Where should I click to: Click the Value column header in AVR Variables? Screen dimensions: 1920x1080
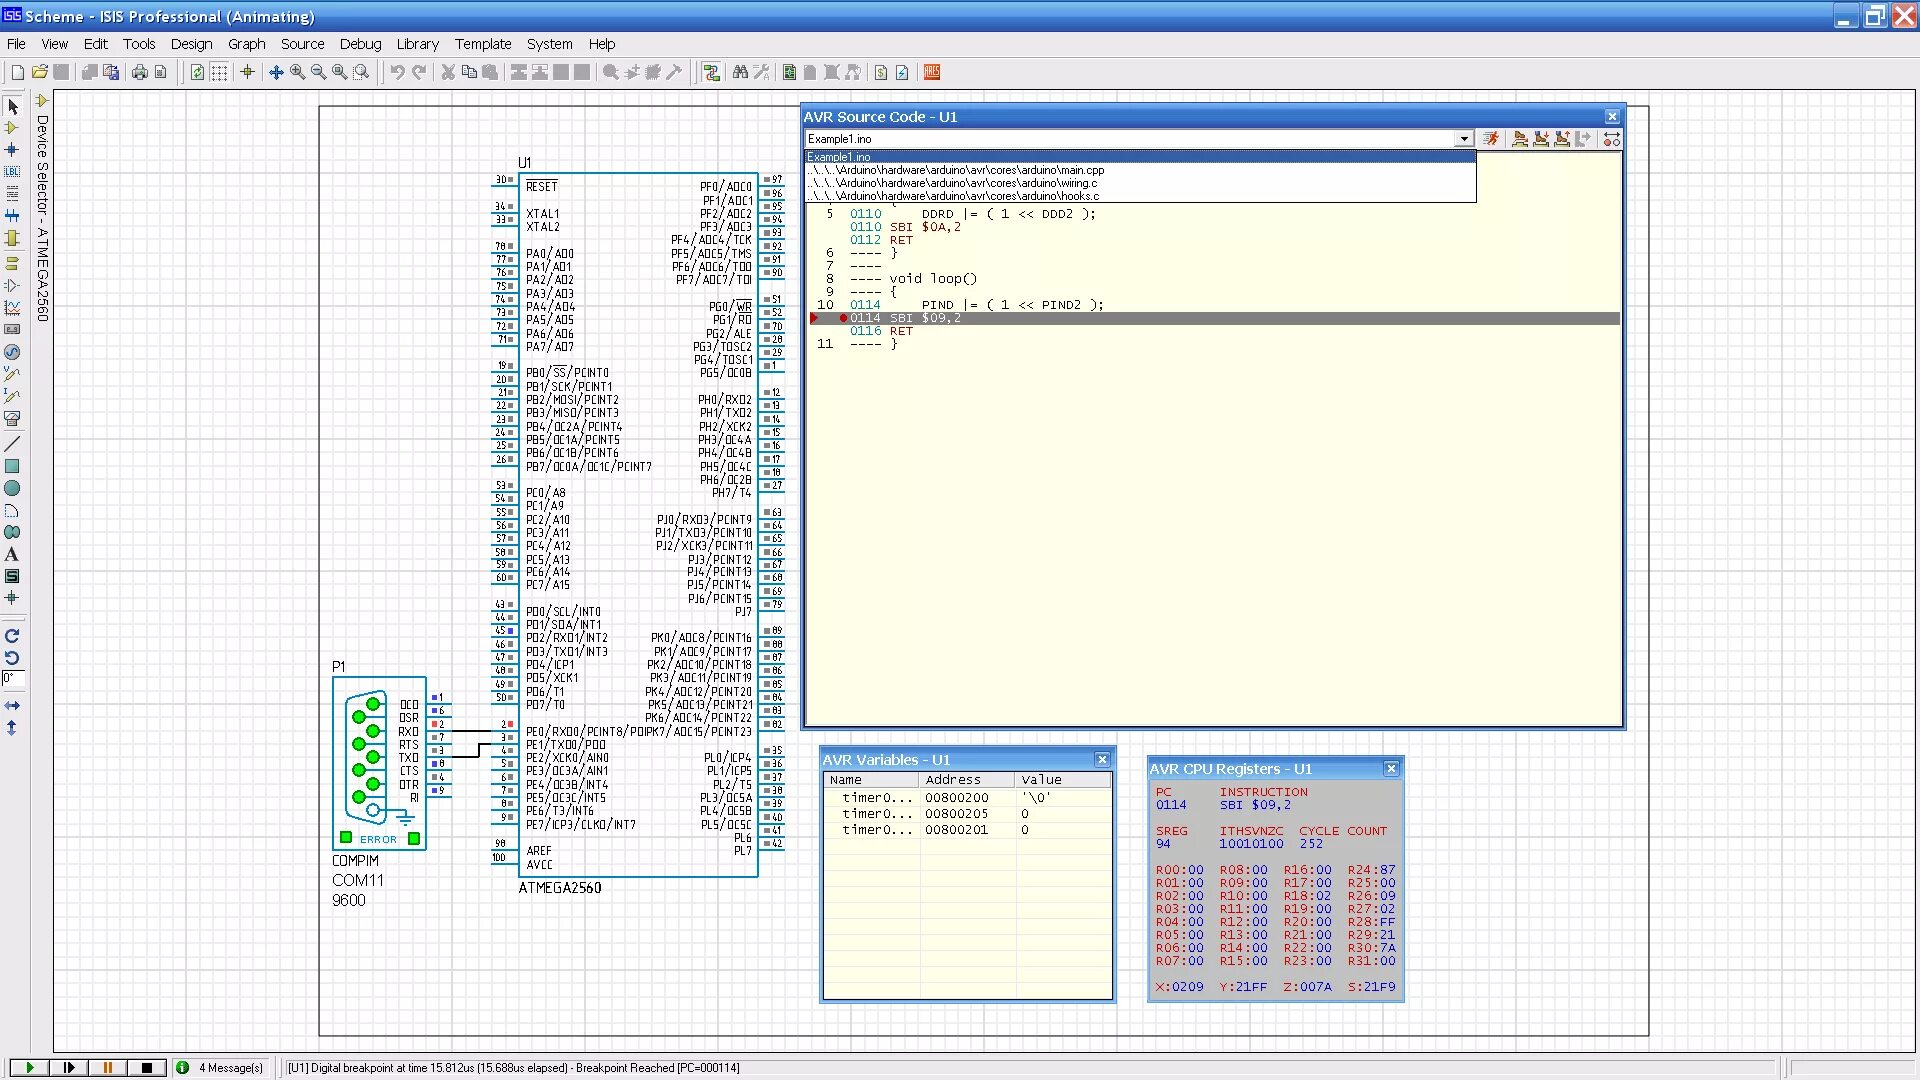coord(1062,780)
